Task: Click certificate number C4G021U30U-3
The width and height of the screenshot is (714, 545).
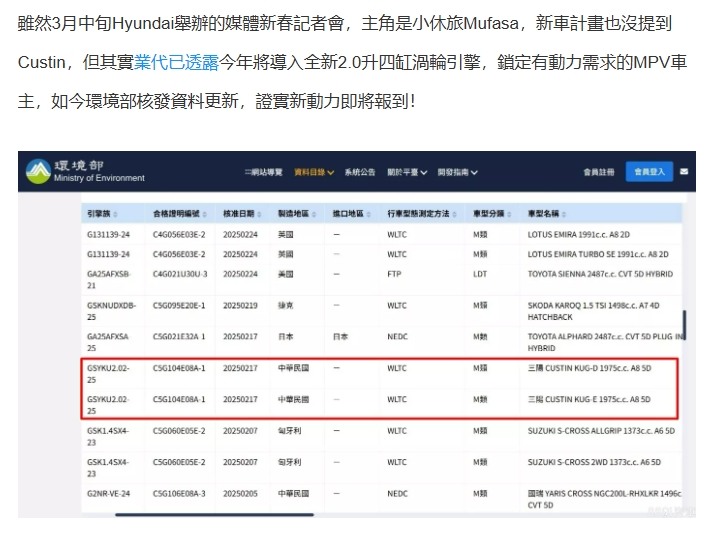Action: click(x=180, y=274)
